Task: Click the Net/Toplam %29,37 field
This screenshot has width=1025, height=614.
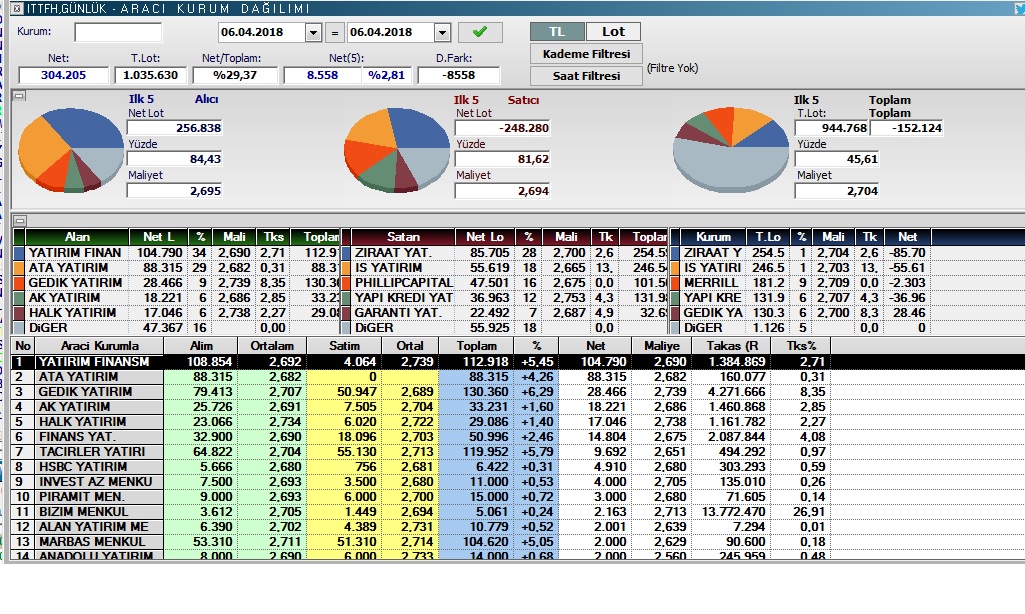Action: (x=235, y=75)
